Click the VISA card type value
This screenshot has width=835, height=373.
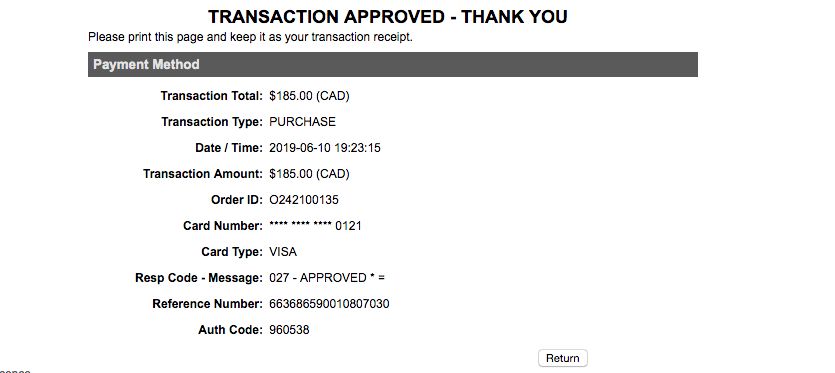pyautogui.click(x=283, y=252)
